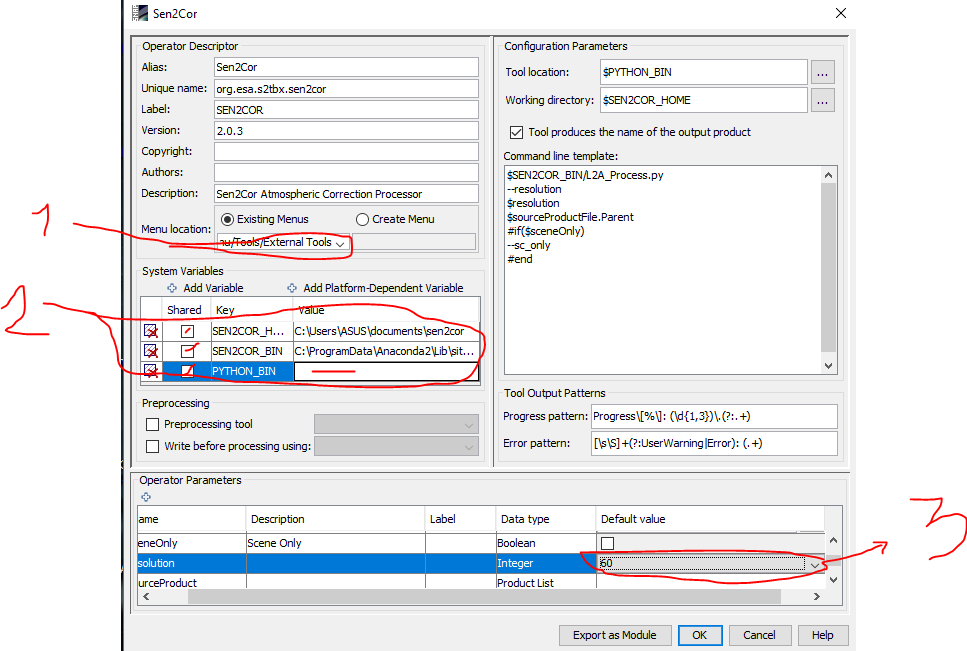The height and width of the screenshot is (651, 967).
Task: Toggle Shared checkbox for SEN2COR_HOME
Action: point(187,331)
